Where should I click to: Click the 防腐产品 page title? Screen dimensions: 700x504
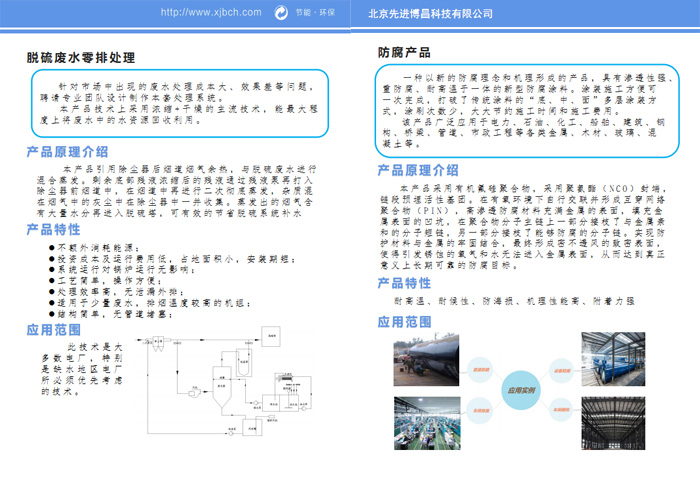point(404,52)
